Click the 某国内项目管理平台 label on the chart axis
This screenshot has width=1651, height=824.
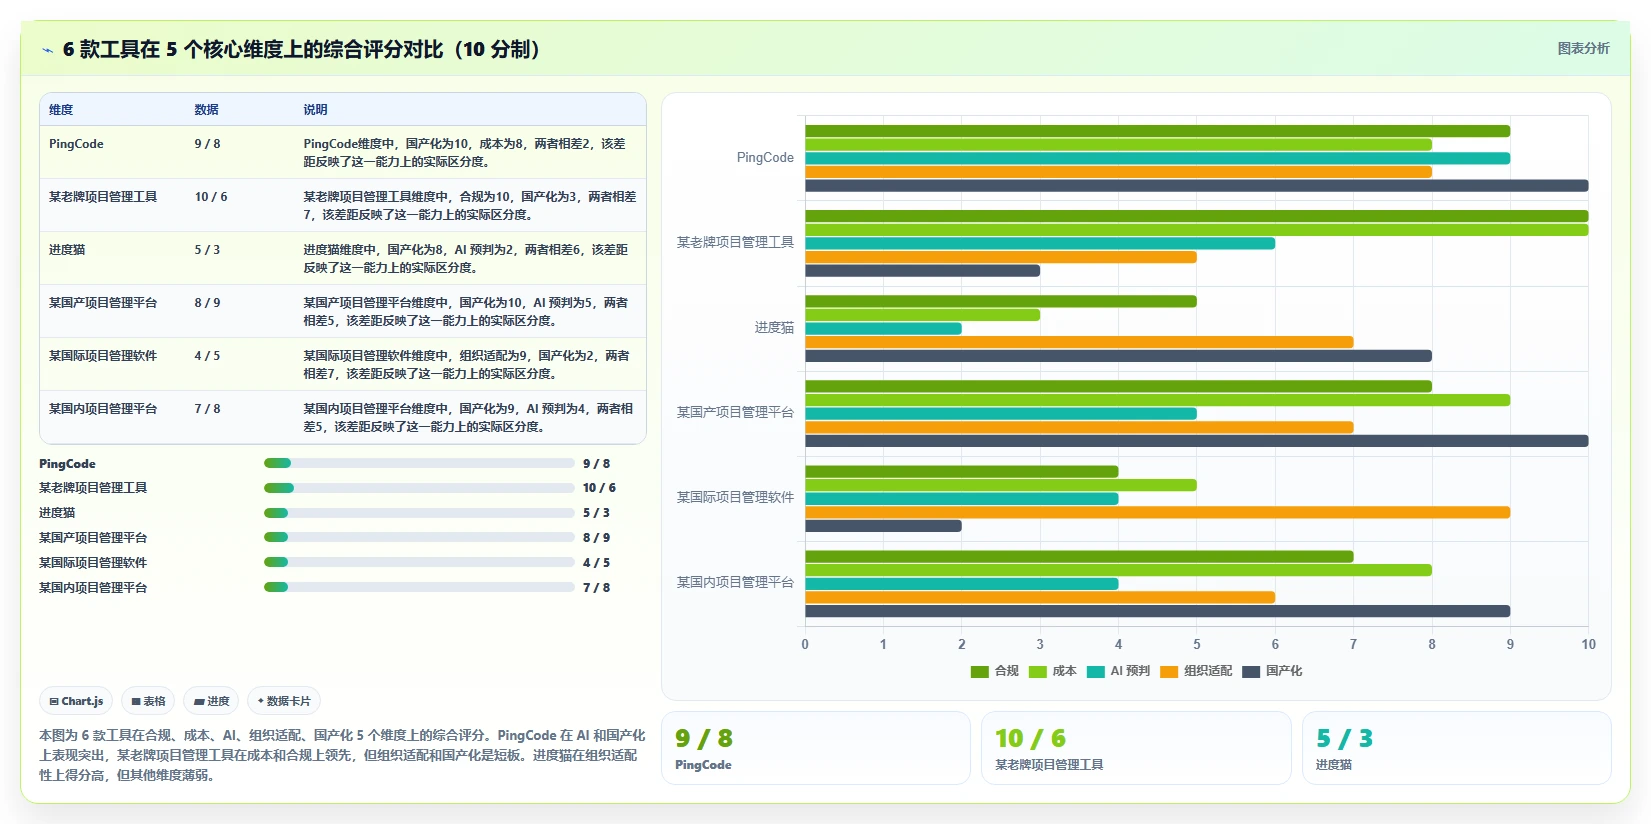(x=735, y=582)
